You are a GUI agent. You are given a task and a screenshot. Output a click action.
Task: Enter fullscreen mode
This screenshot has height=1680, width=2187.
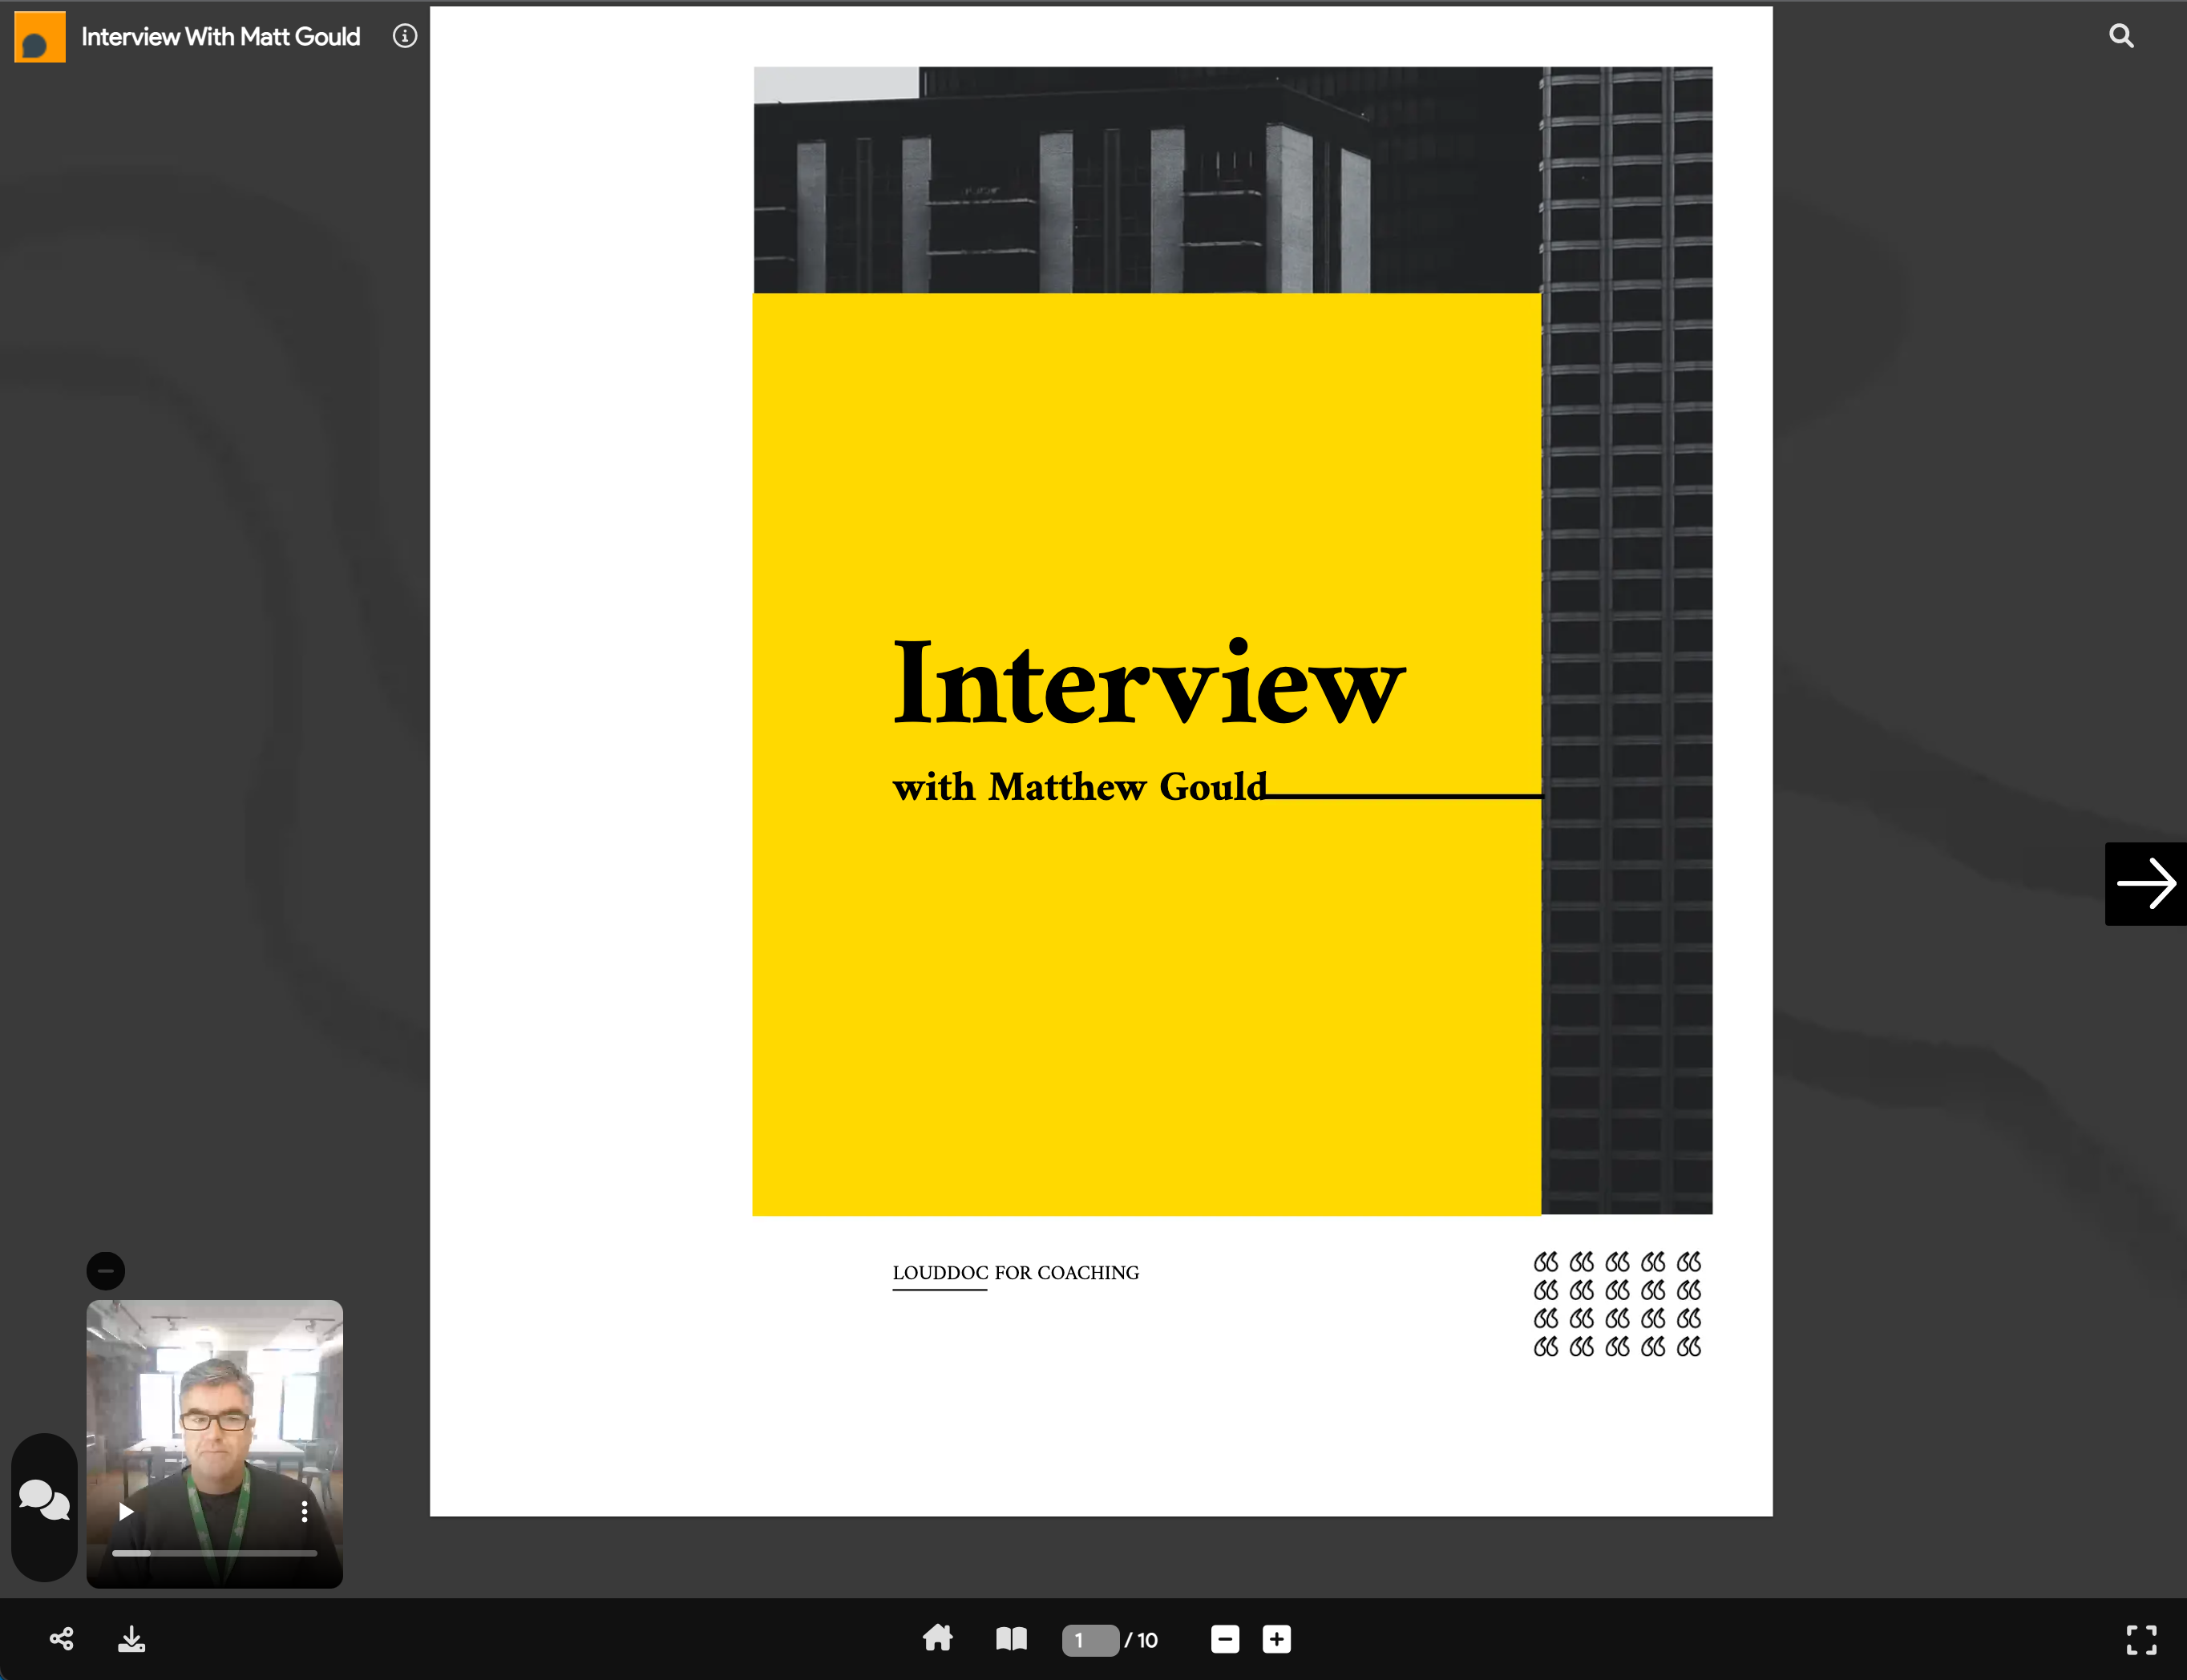2140,1639
